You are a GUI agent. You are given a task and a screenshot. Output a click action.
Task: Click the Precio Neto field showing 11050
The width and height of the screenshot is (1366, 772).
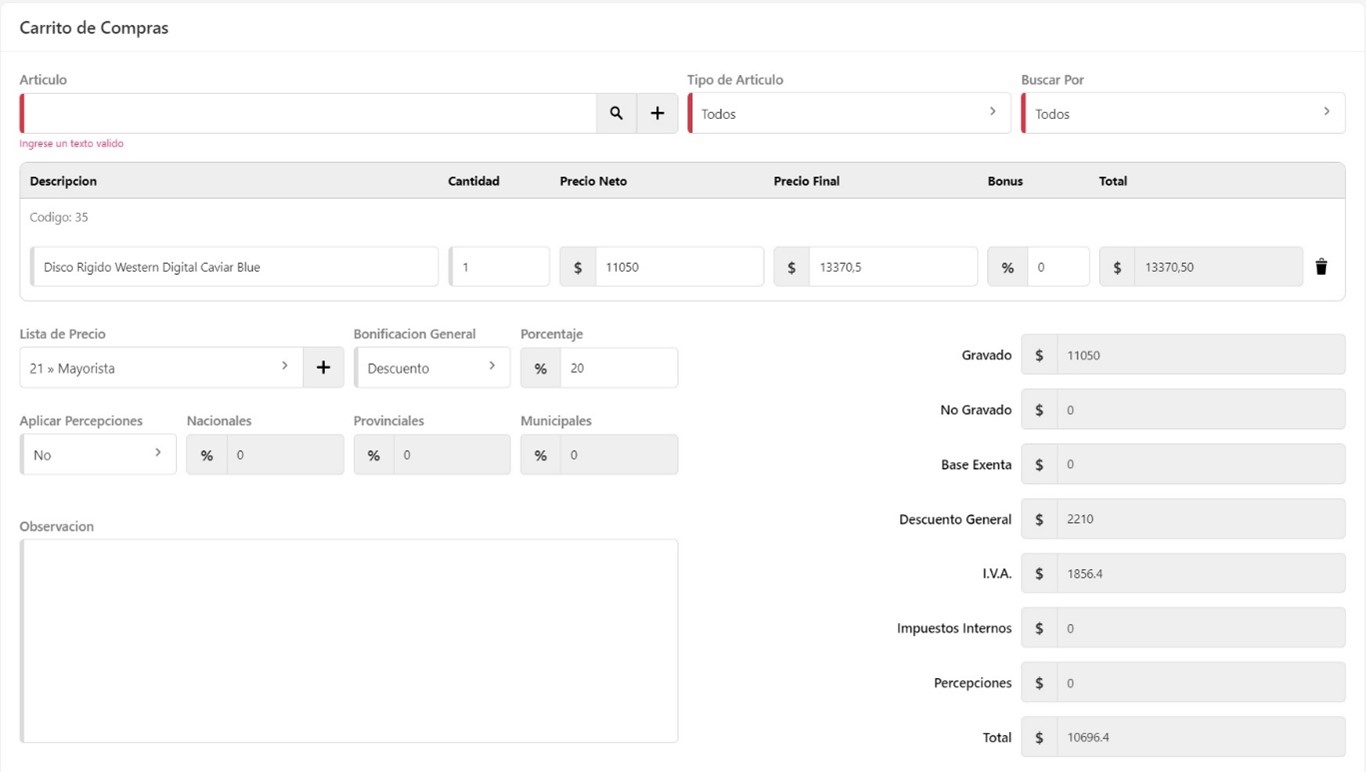[x=678, y=267]
